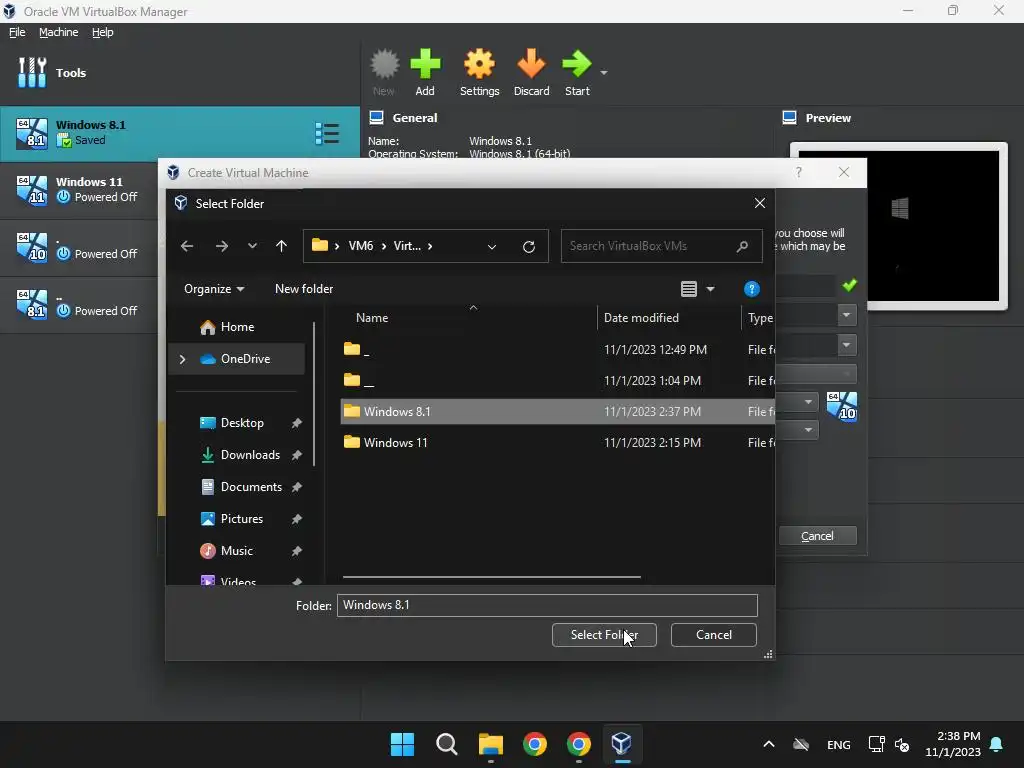
Task: Go forward in Select Folder dialog
Action: coord(221,246)
